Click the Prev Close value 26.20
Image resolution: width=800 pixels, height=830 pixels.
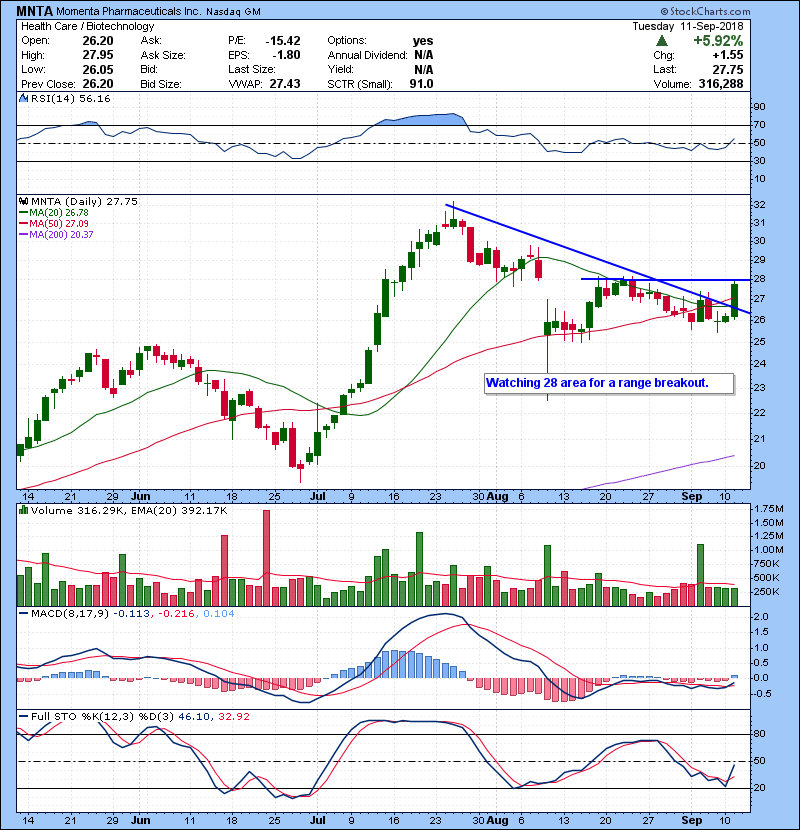[98, 84]
